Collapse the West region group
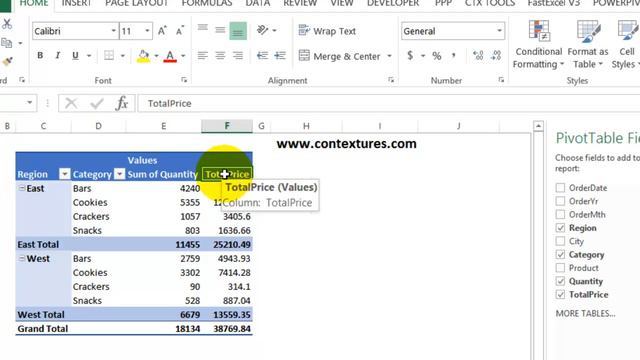The height and width of the screenshot is (360, 640). tap(22, 258)
